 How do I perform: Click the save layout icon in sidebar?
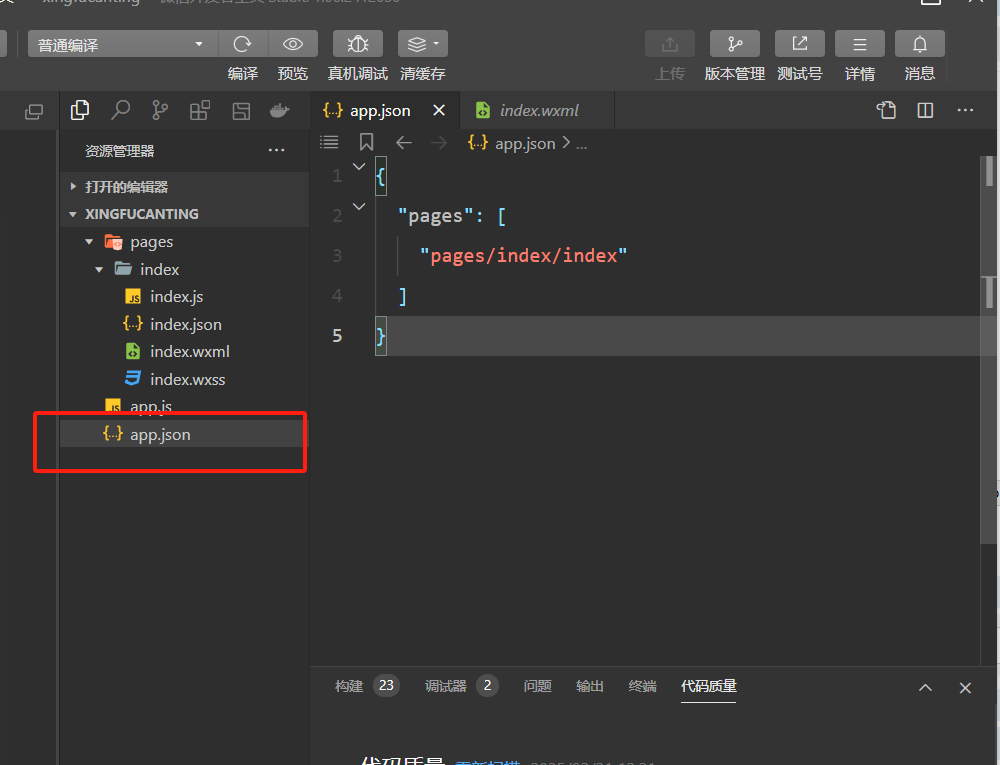[x=241, y=111]
